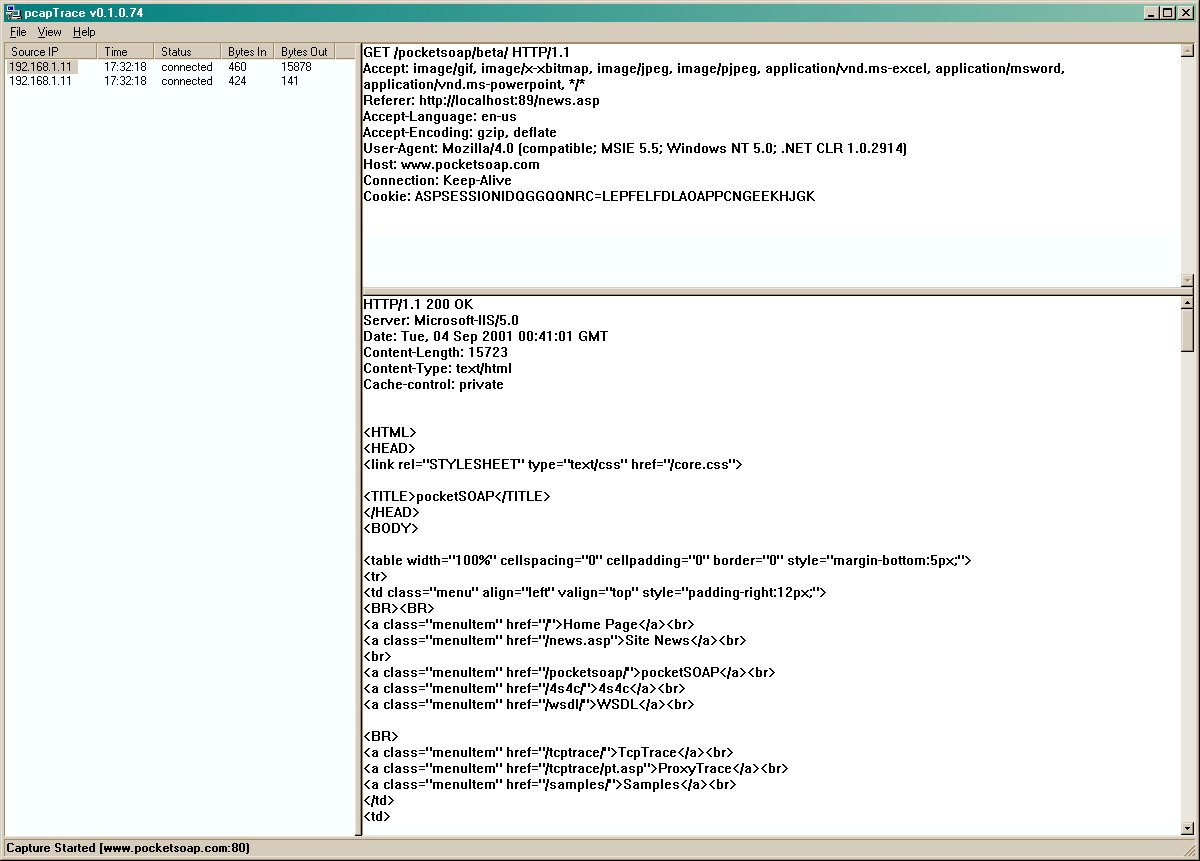The image size is (1200, 861).
Task: Click the Date header line in response
Action: [485, 336]
